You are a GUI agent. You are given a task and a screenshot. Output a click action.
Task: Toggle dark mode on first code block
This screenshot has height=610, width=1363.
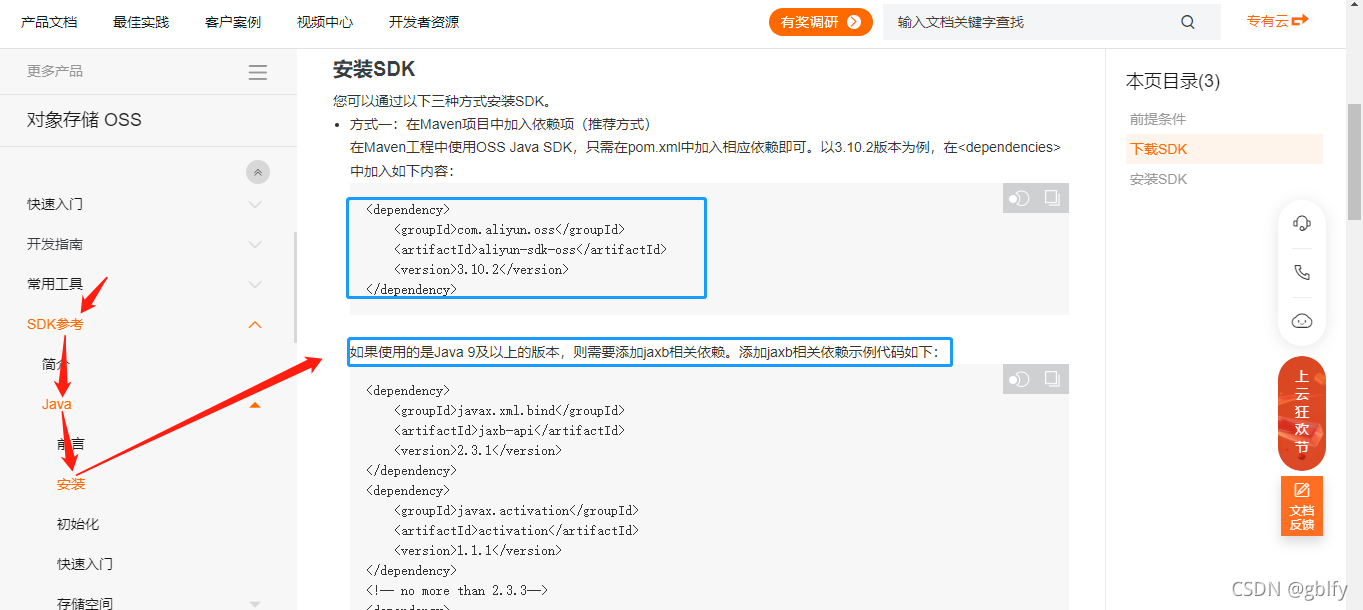click(x=1019, y=198)
